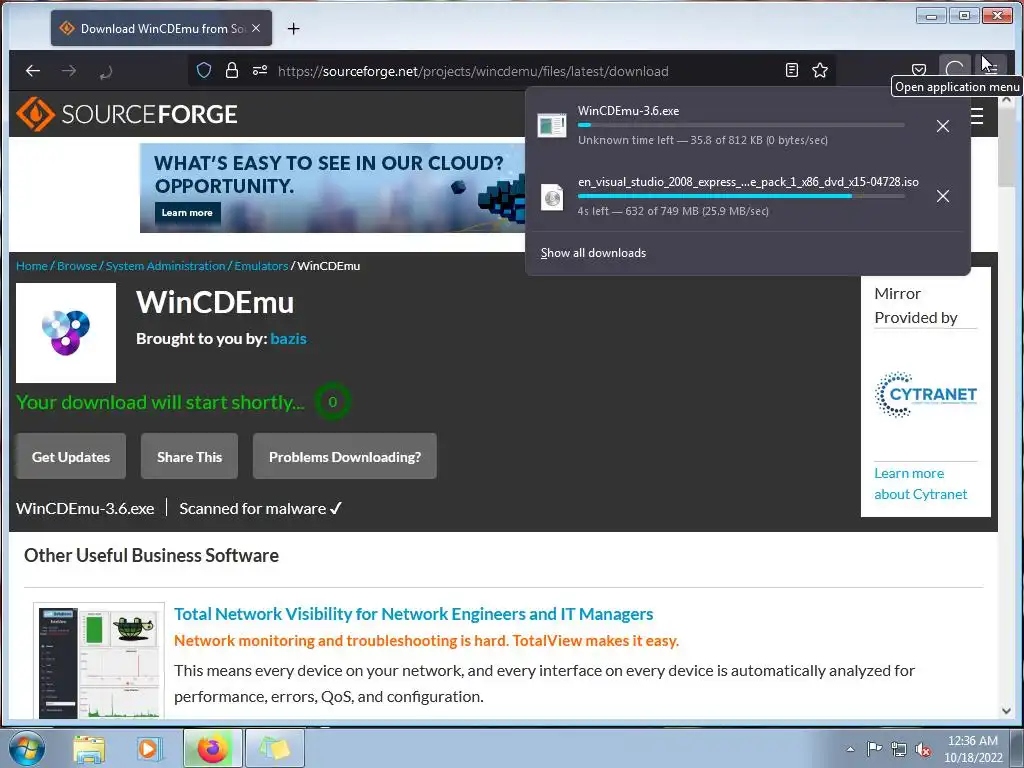Image resolution: width=1024 pixels, height=768 pixels.
Task: Open Windows Media Player from taskbar
Action: (148, 749)
